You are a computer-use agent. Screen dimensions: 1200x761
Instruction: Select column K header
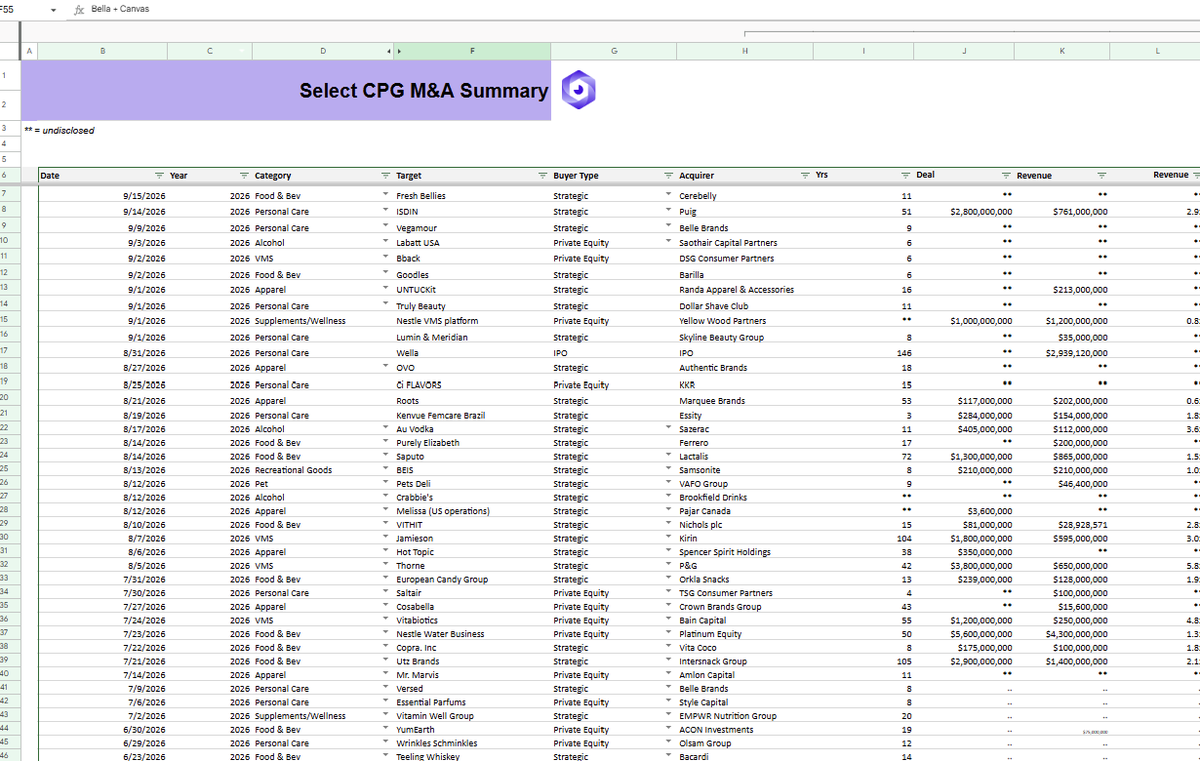1062,51
